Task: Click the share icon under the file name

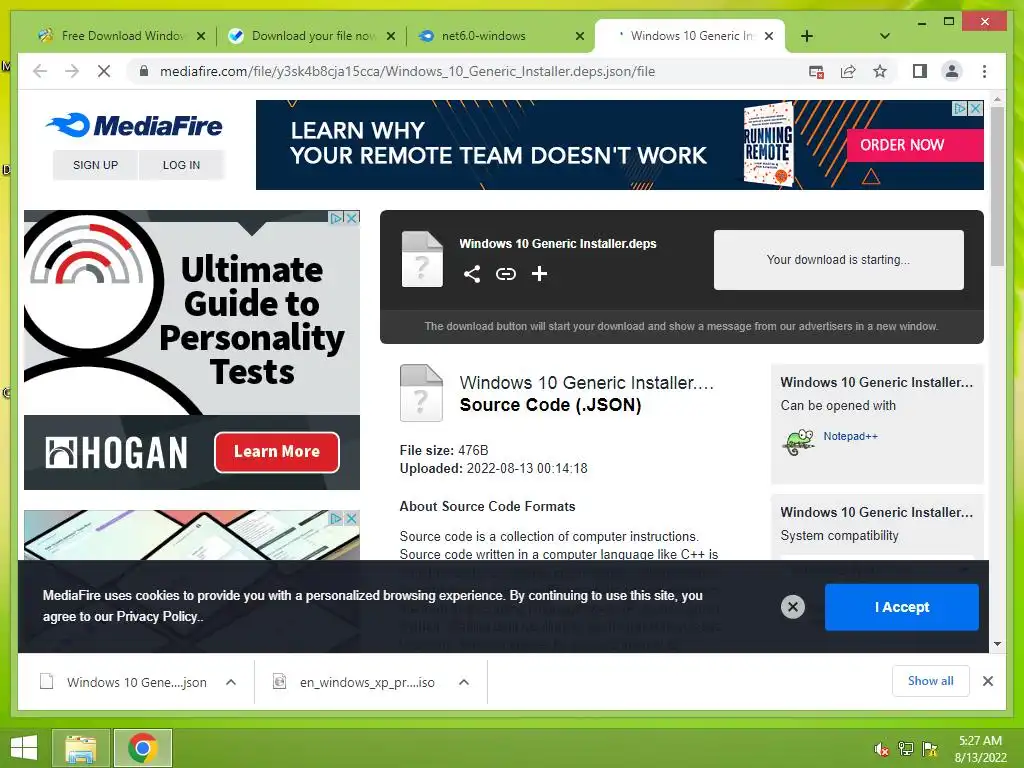Action: click(472, 274)
